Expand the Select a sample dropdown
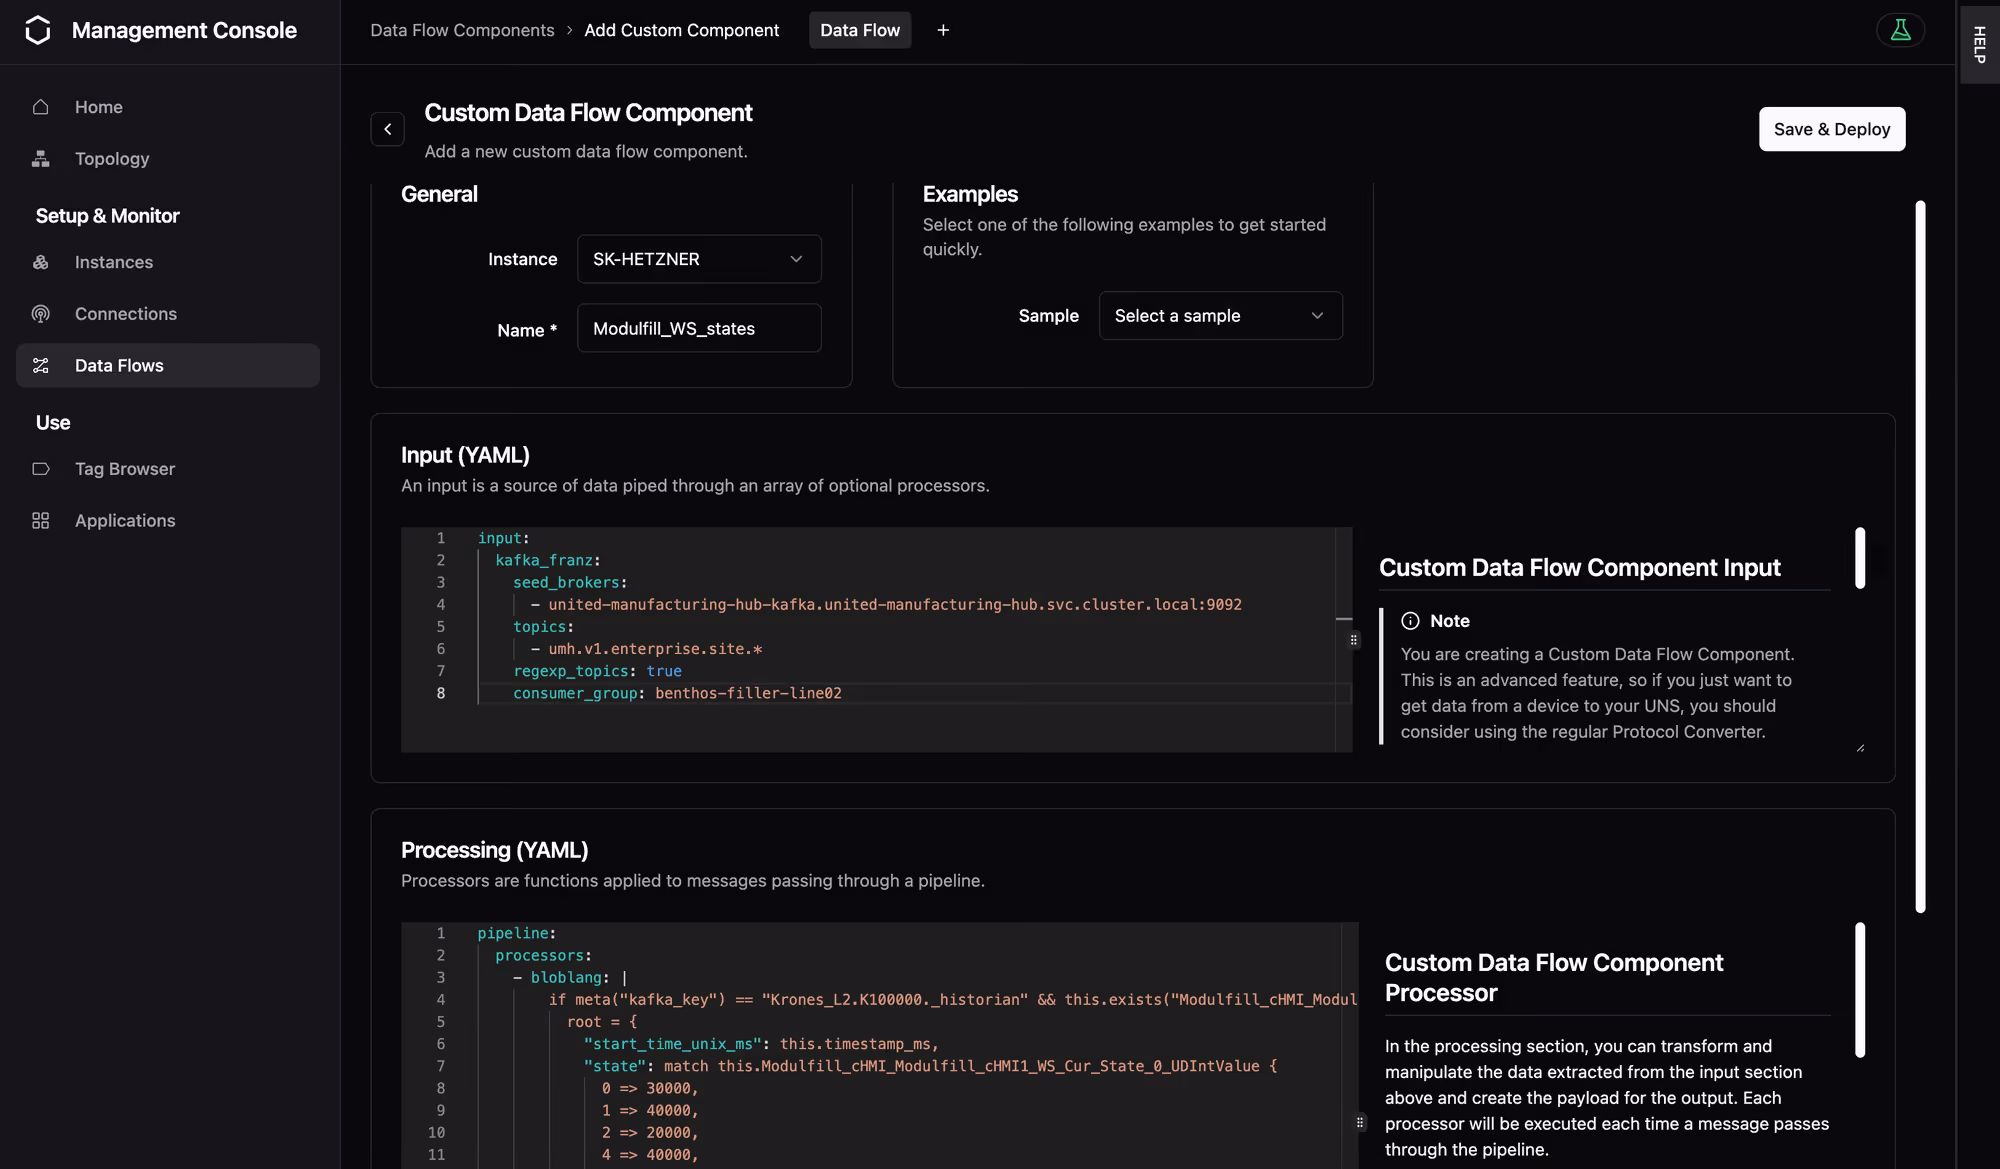Image resolution: width=2000 pixels, height=1169 pixels. coord(1220,316)
